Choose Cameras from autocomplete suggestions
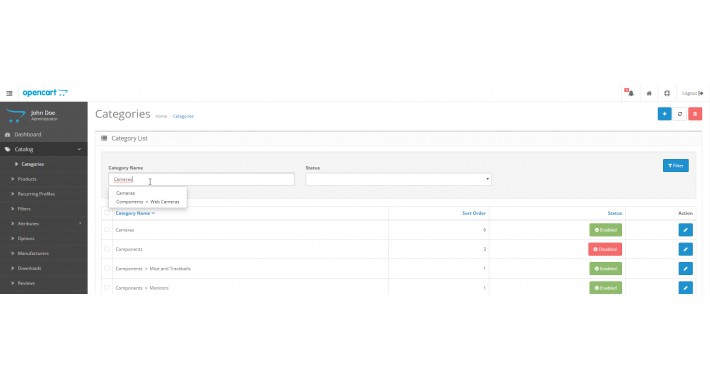710x380 pixels. 125,193
